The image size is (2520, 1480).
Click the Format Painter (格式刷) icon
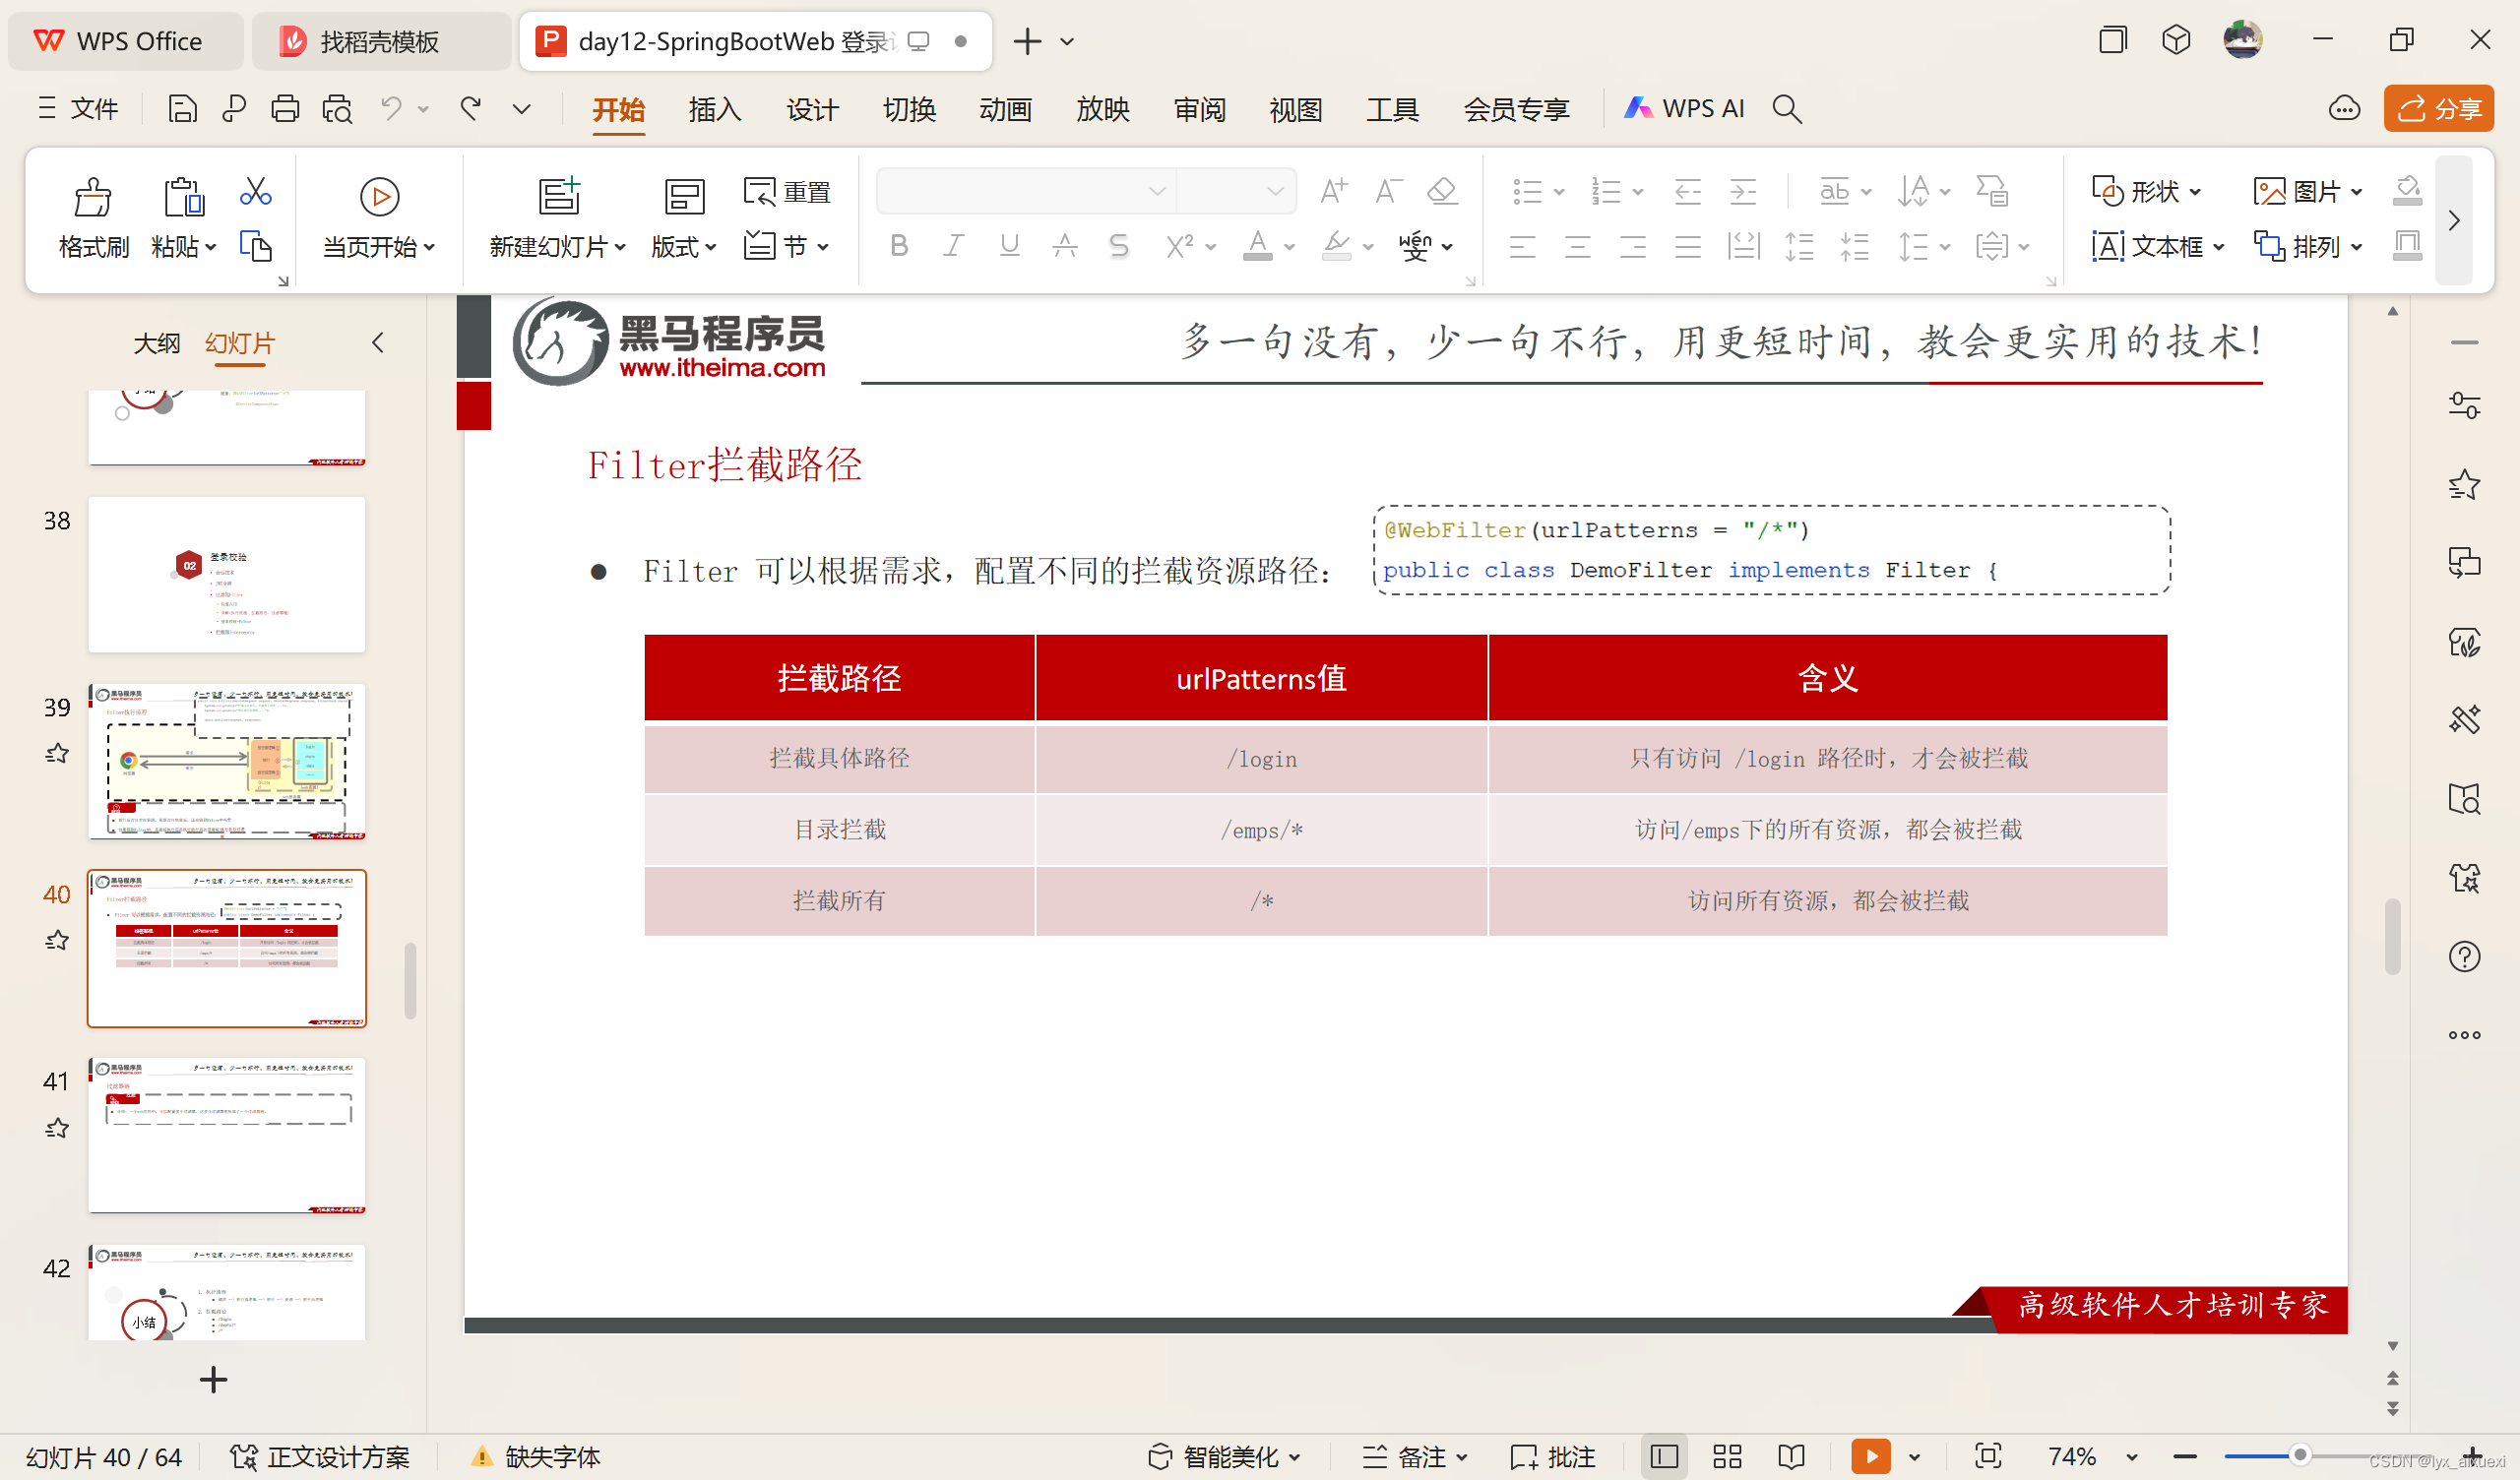point(93,197)
